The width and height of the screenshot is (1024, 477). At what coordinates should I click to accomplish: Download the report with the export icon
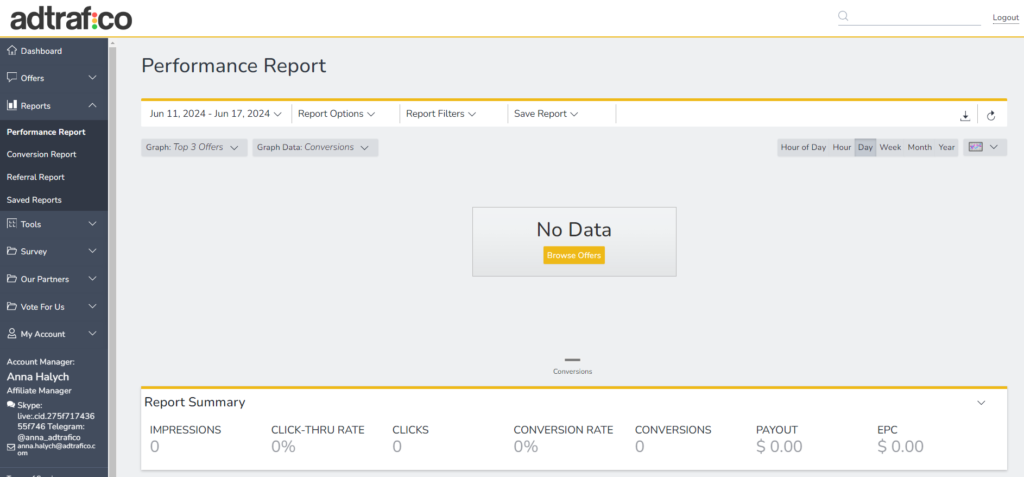965,115
